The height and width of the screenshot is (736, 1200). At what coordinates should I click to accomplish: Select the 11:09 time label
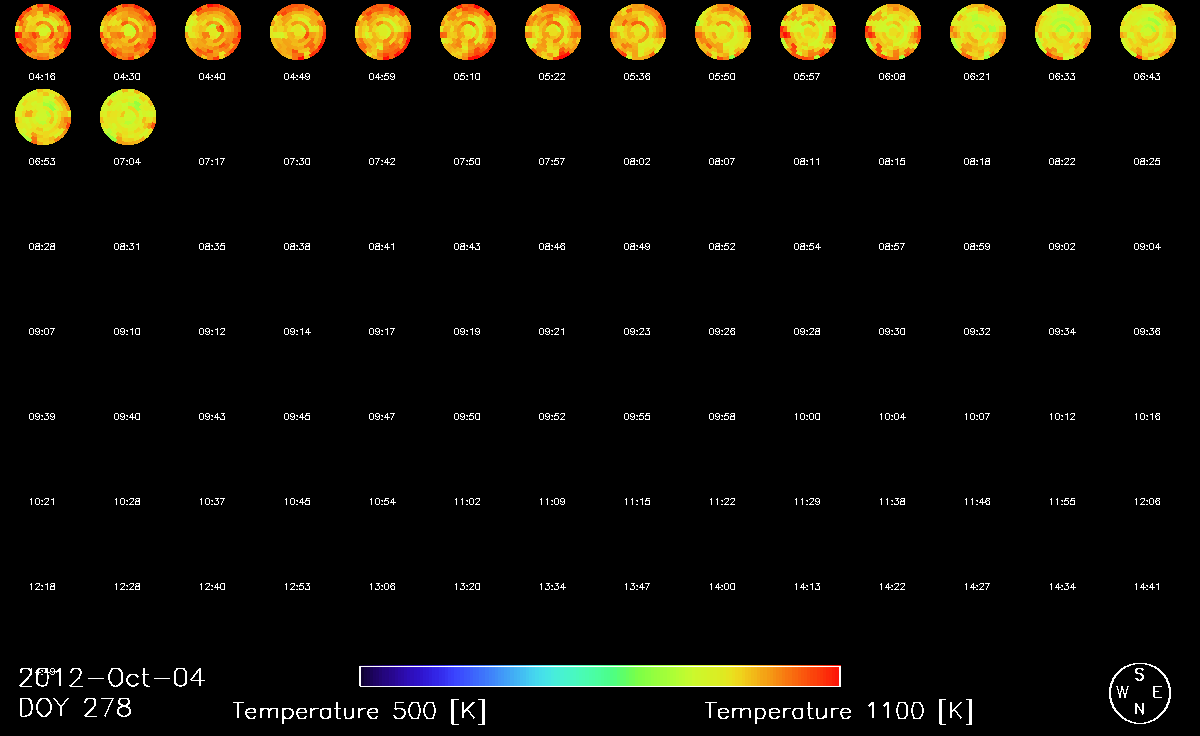(552, 501)
